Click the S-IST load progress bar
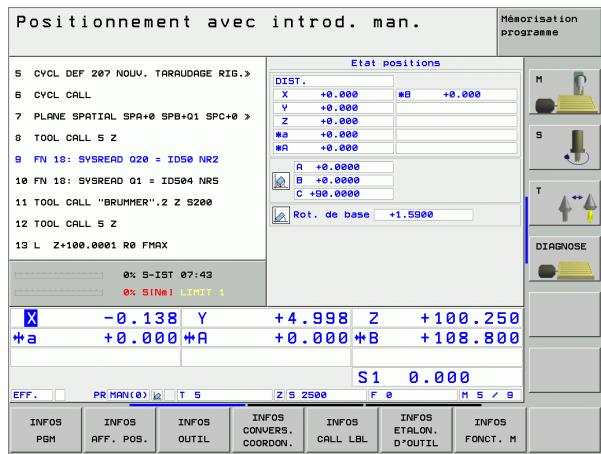601x454 pixels. [59, 275]
